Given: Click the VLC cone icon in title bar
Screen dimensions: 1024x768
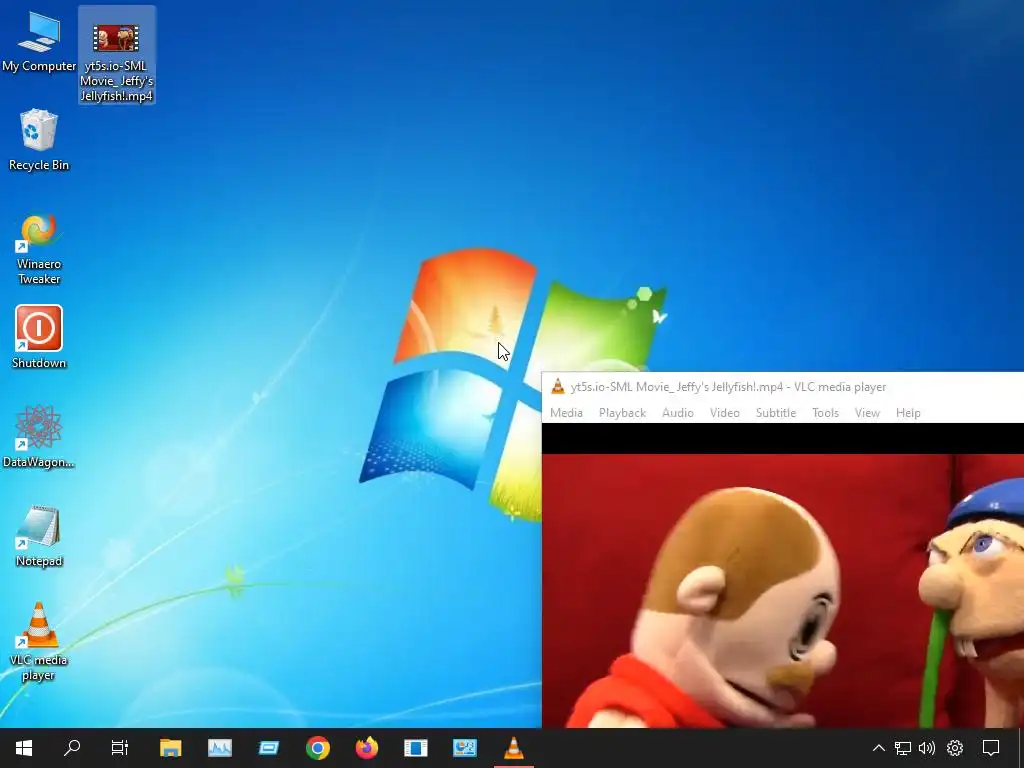Looking at the screenshot, I should (x=558, y=387).
